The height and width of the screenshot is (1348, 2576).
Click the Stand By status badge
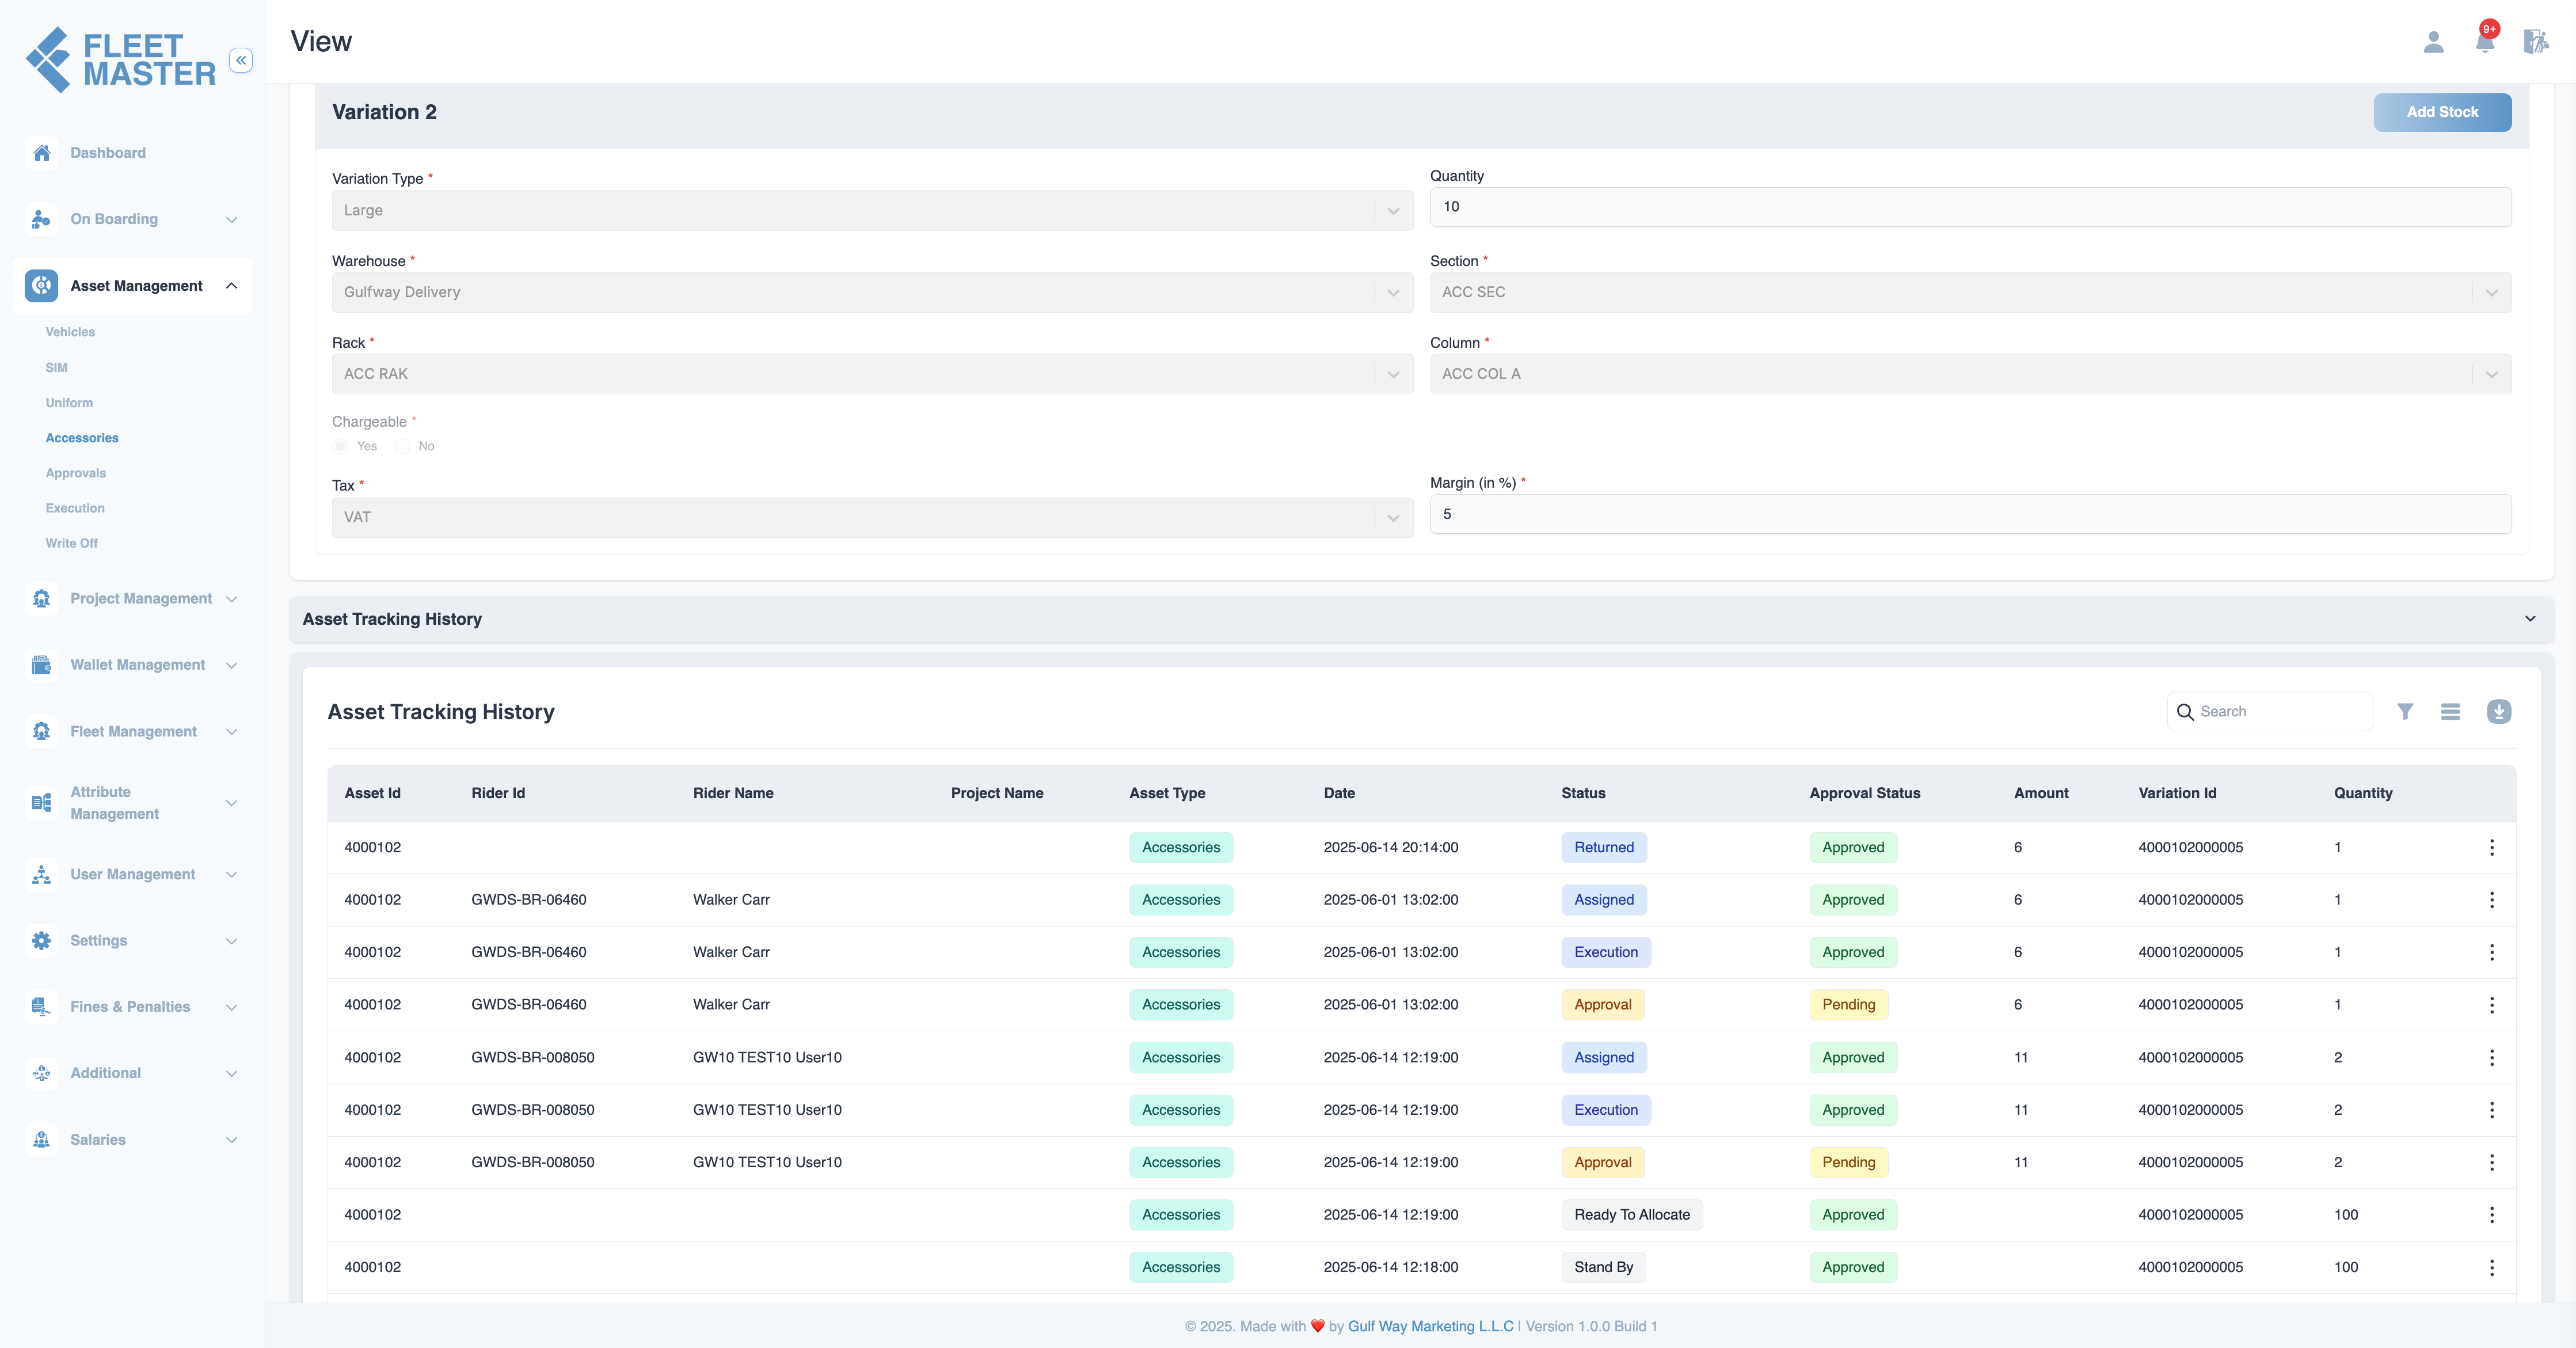tap(1604, 1267)
